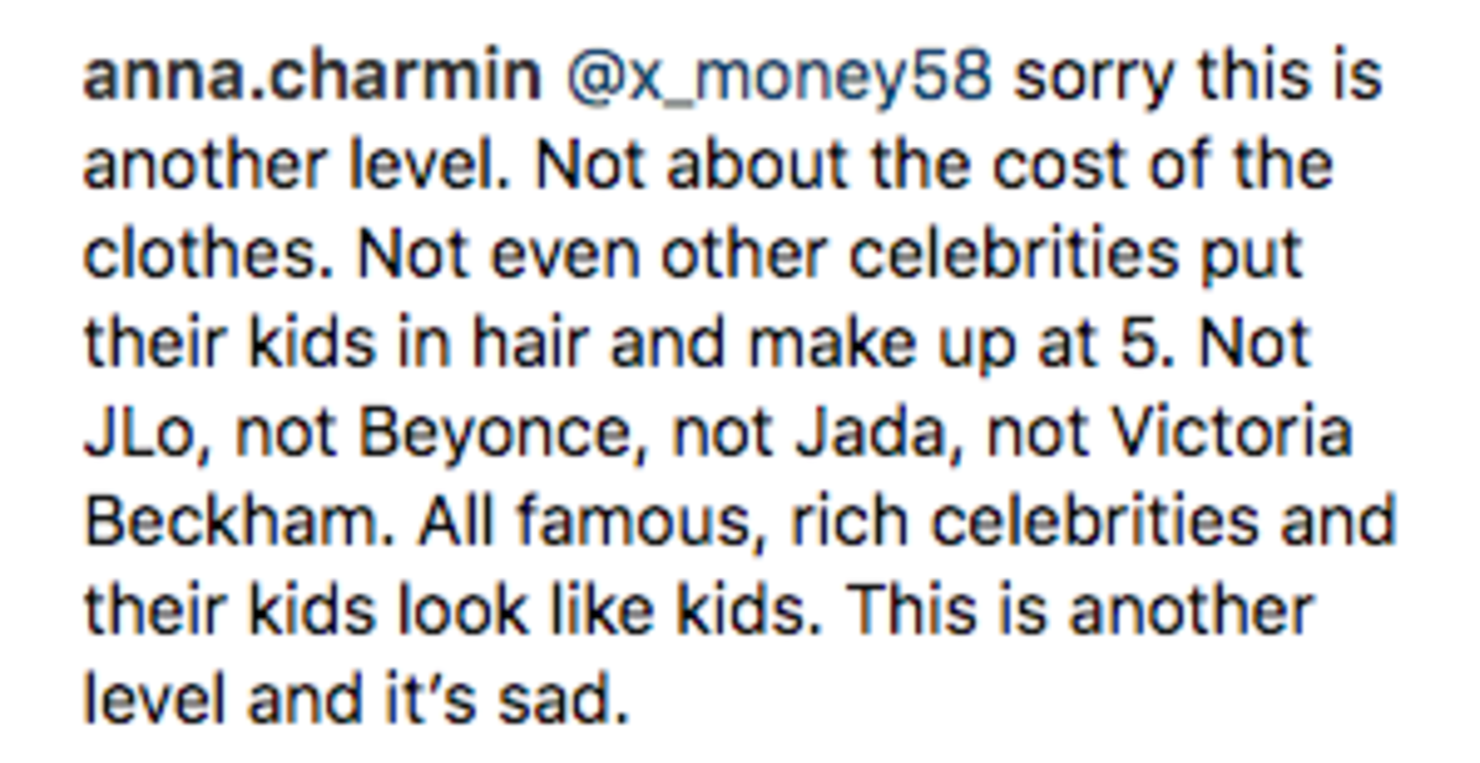1480x763 pixels.
Task: Click the first word "celebrities" after "other"
Action: click(x=1013, y=254)
